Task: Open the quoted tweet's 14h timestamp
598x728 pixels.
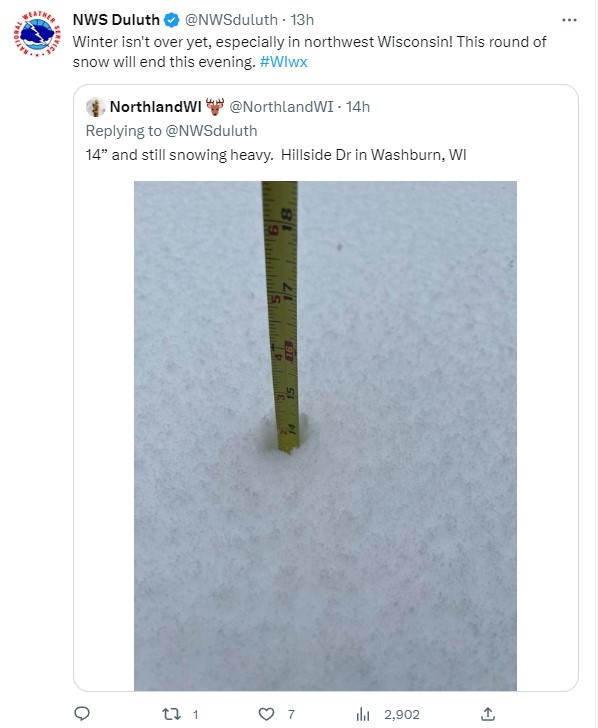Action: click(x=358, y=107)
